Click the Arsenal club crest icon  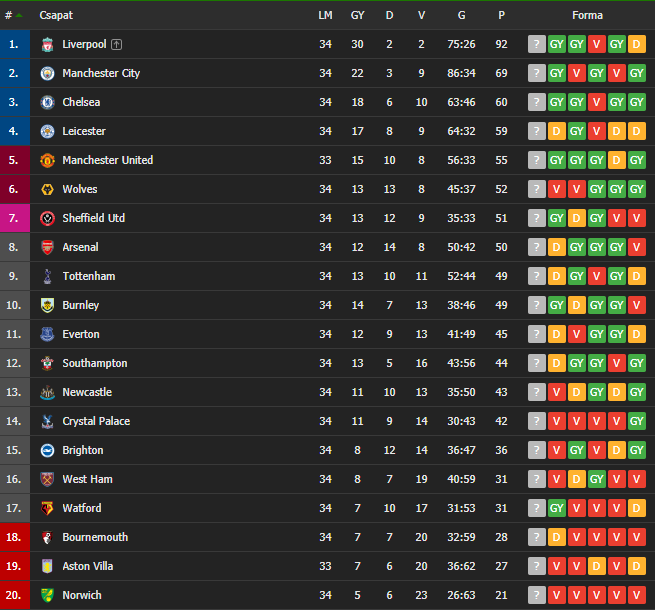click(x=47, y=247)
